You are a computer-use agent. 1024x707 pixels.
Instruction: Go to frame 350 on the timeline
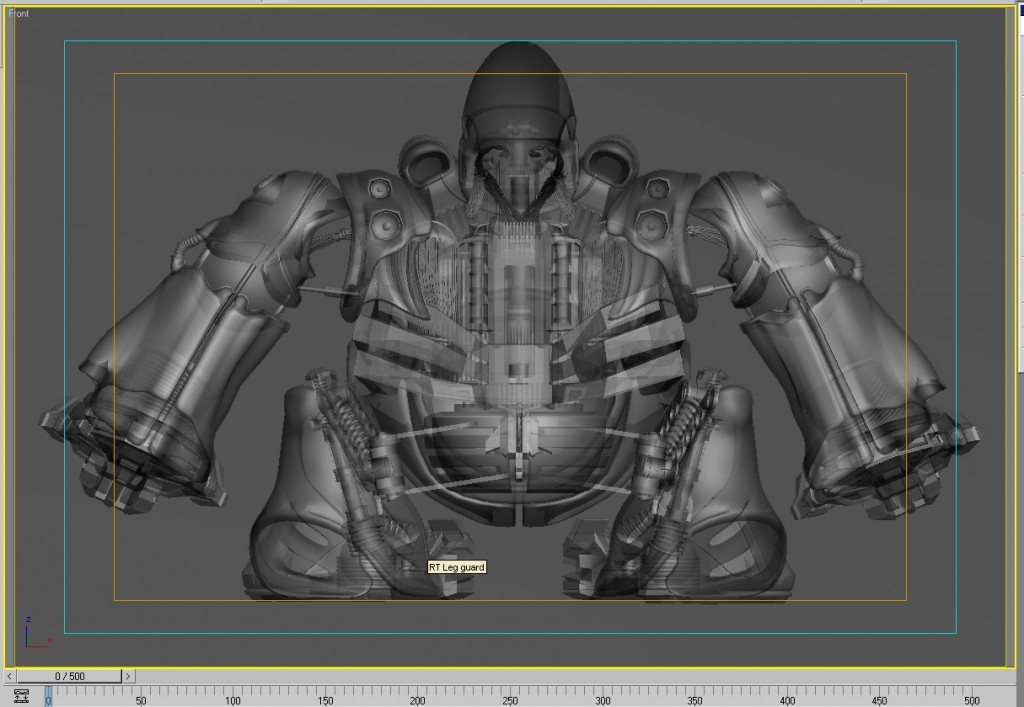click(x=695, y=697)
